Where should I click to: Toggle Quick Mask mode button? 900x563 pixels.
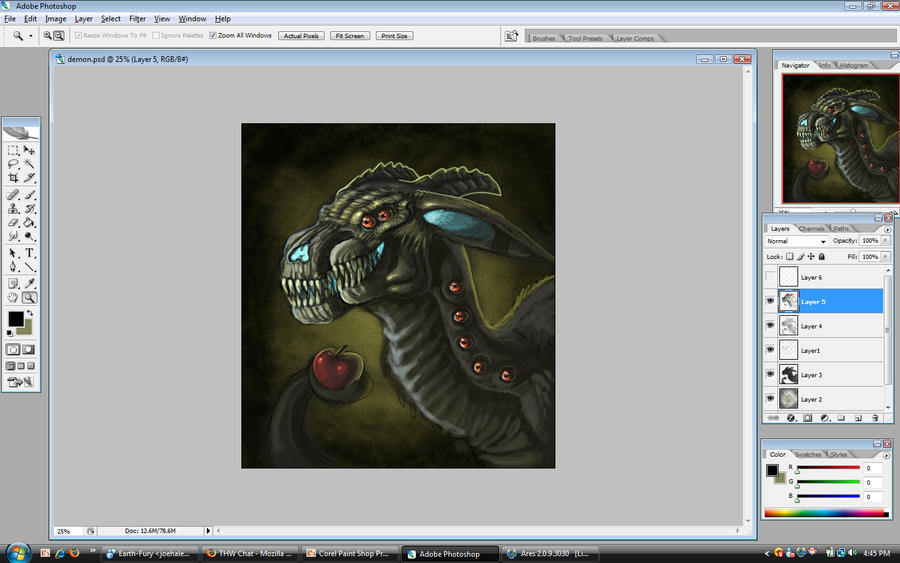(x=28, y=349)
